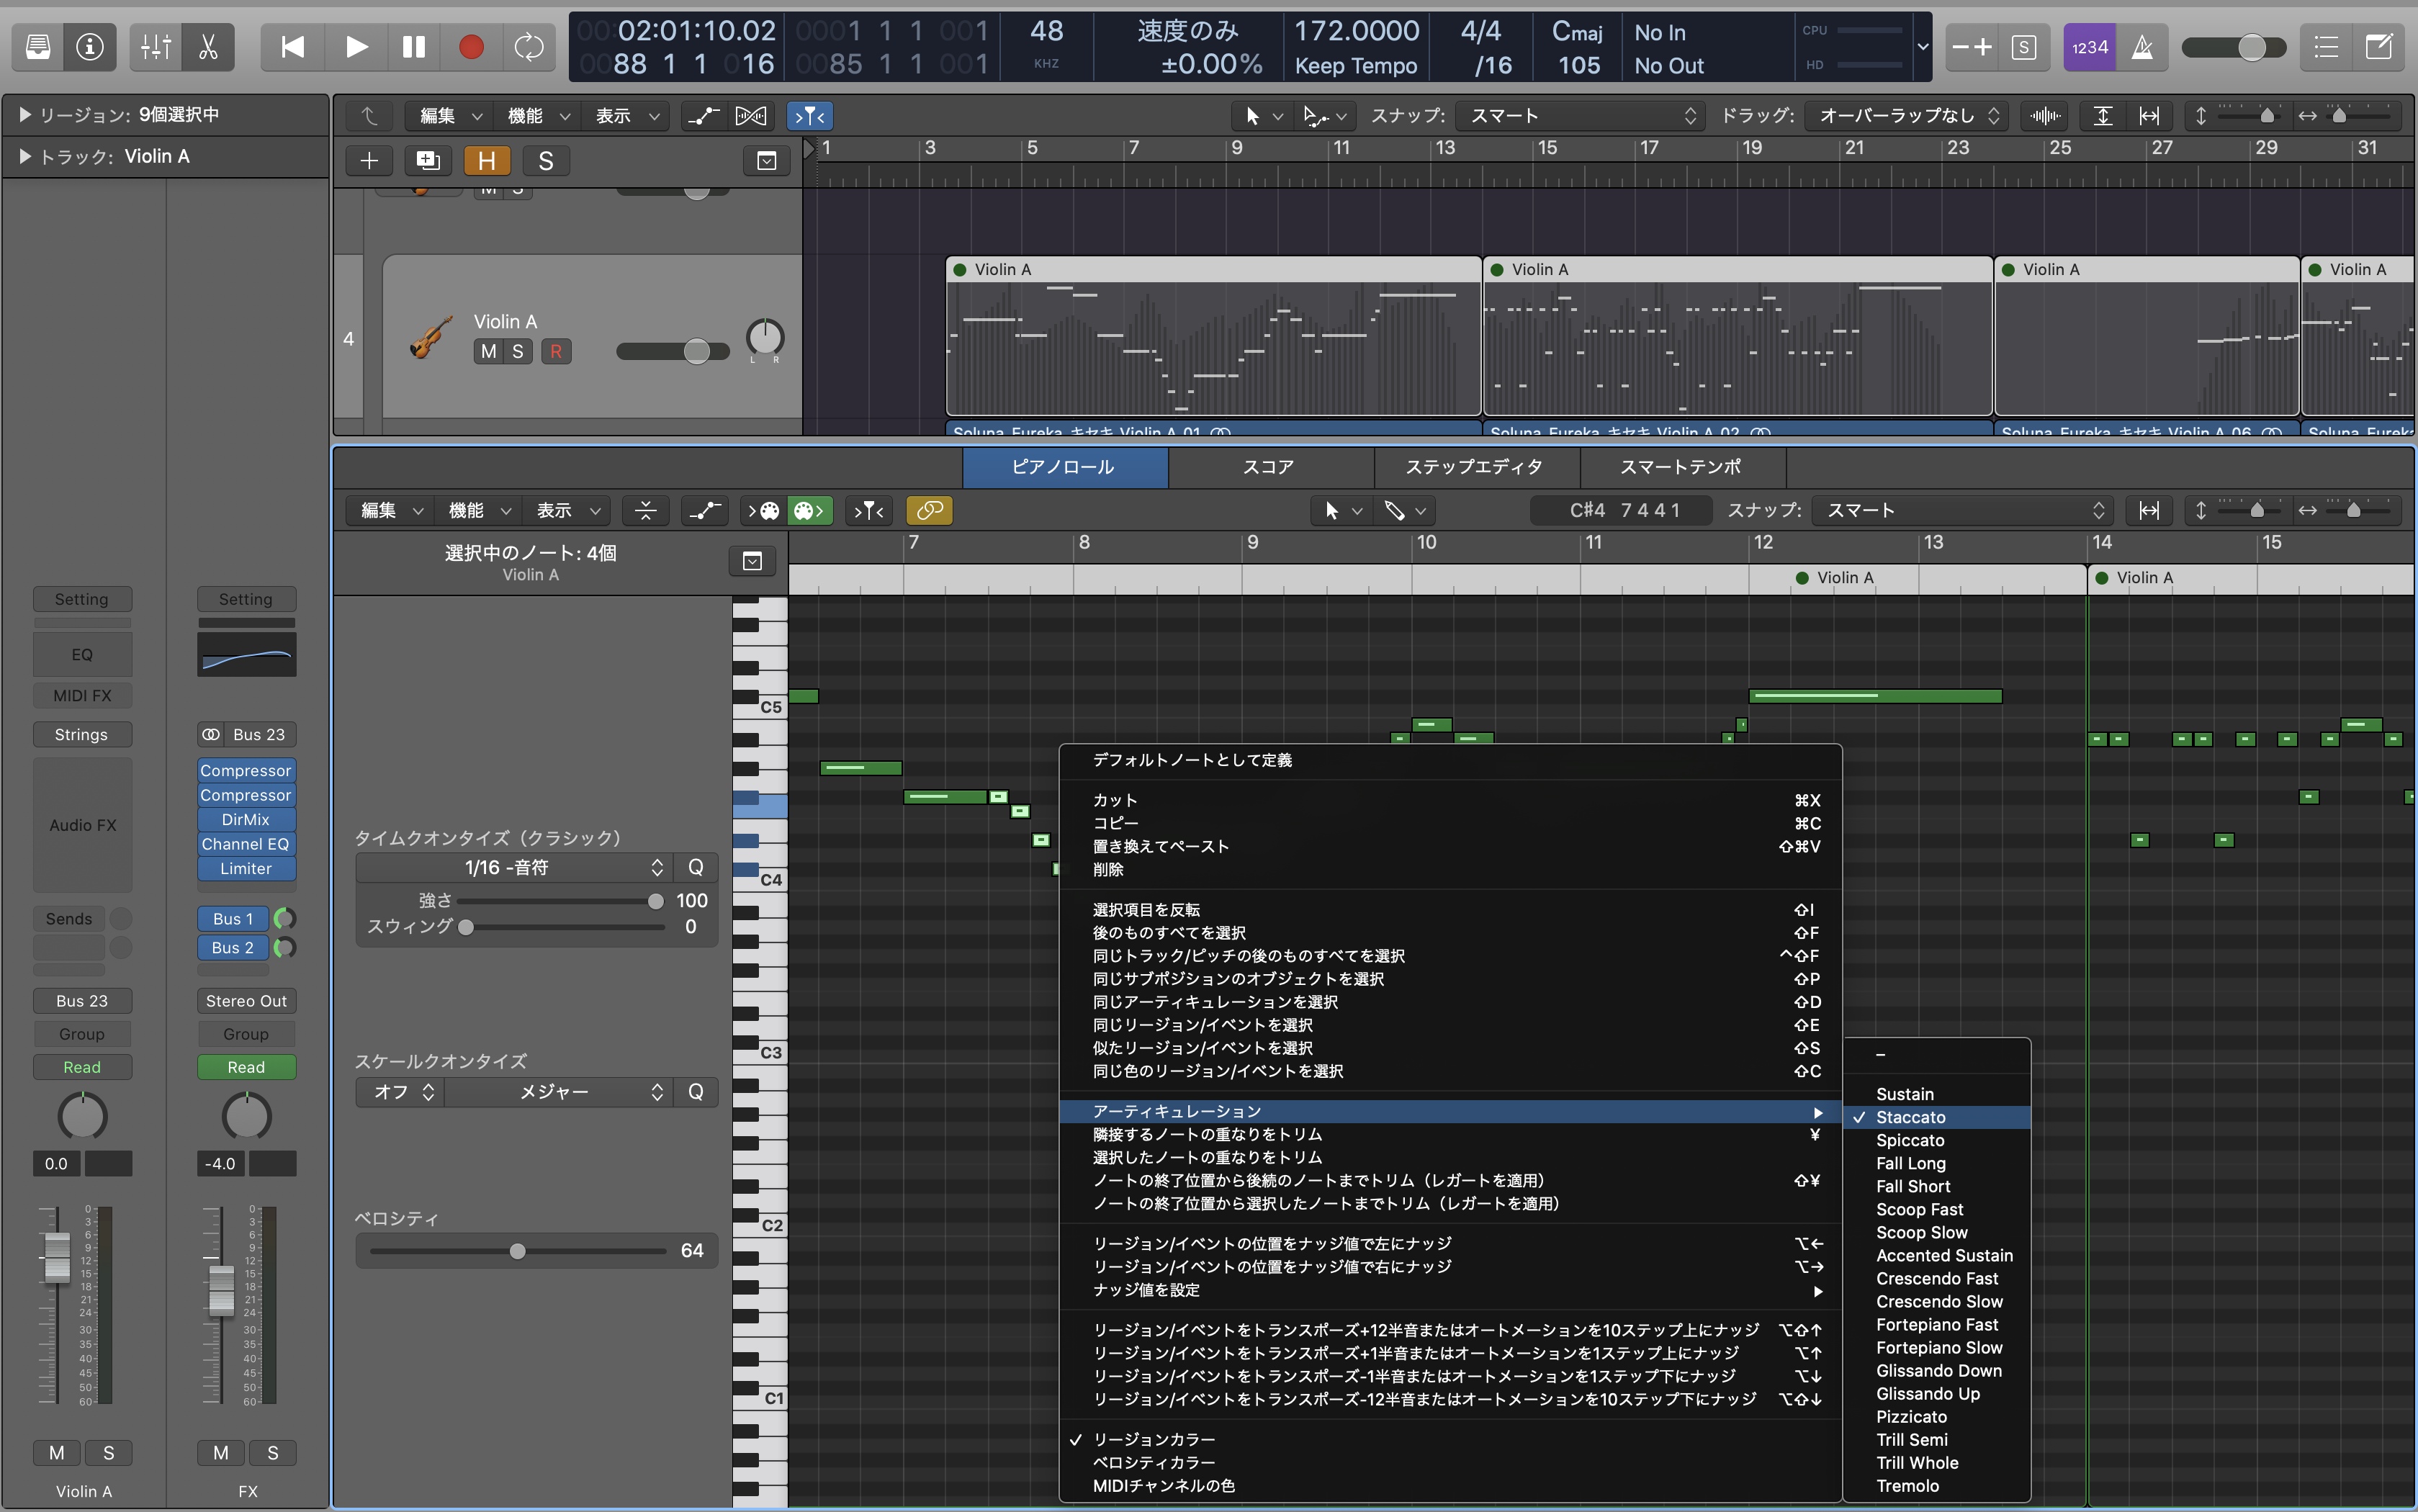2418x1512 pixels.
Task: Open the Editors scissors icon
Action: (x=208, y=47)
